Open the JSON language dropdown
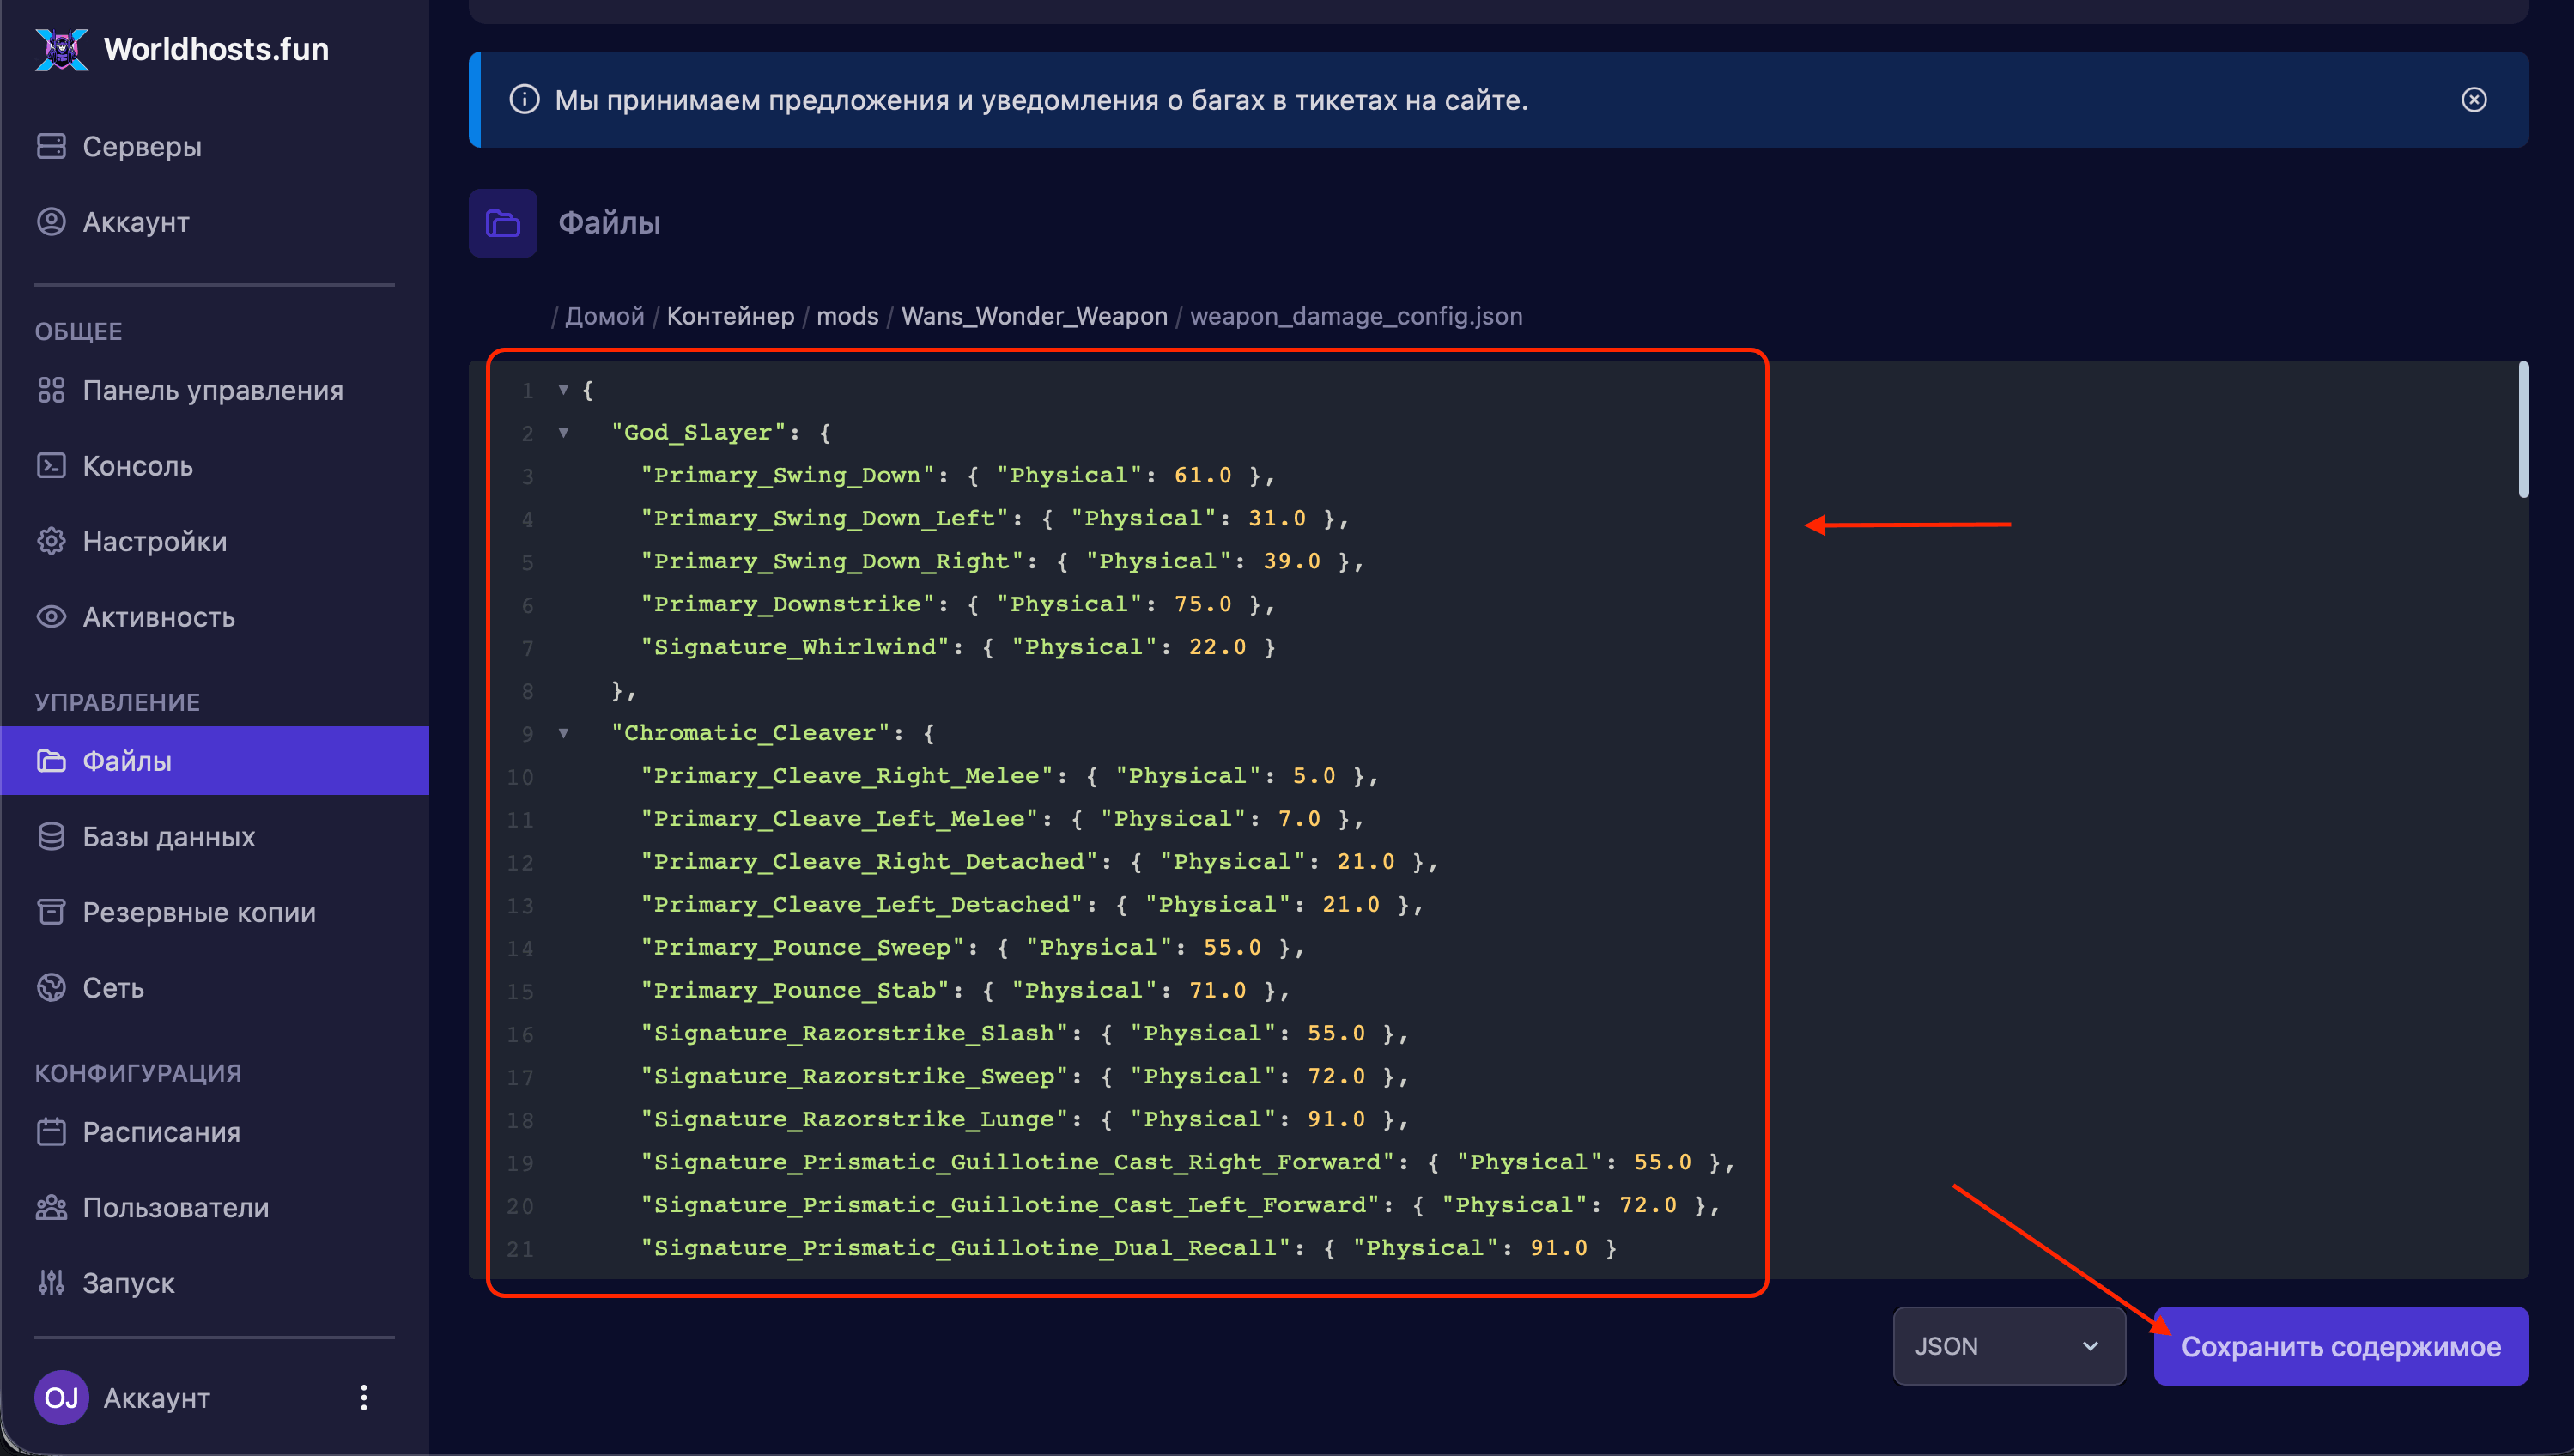The image size is (2574, 1456). [2008, 1346]
